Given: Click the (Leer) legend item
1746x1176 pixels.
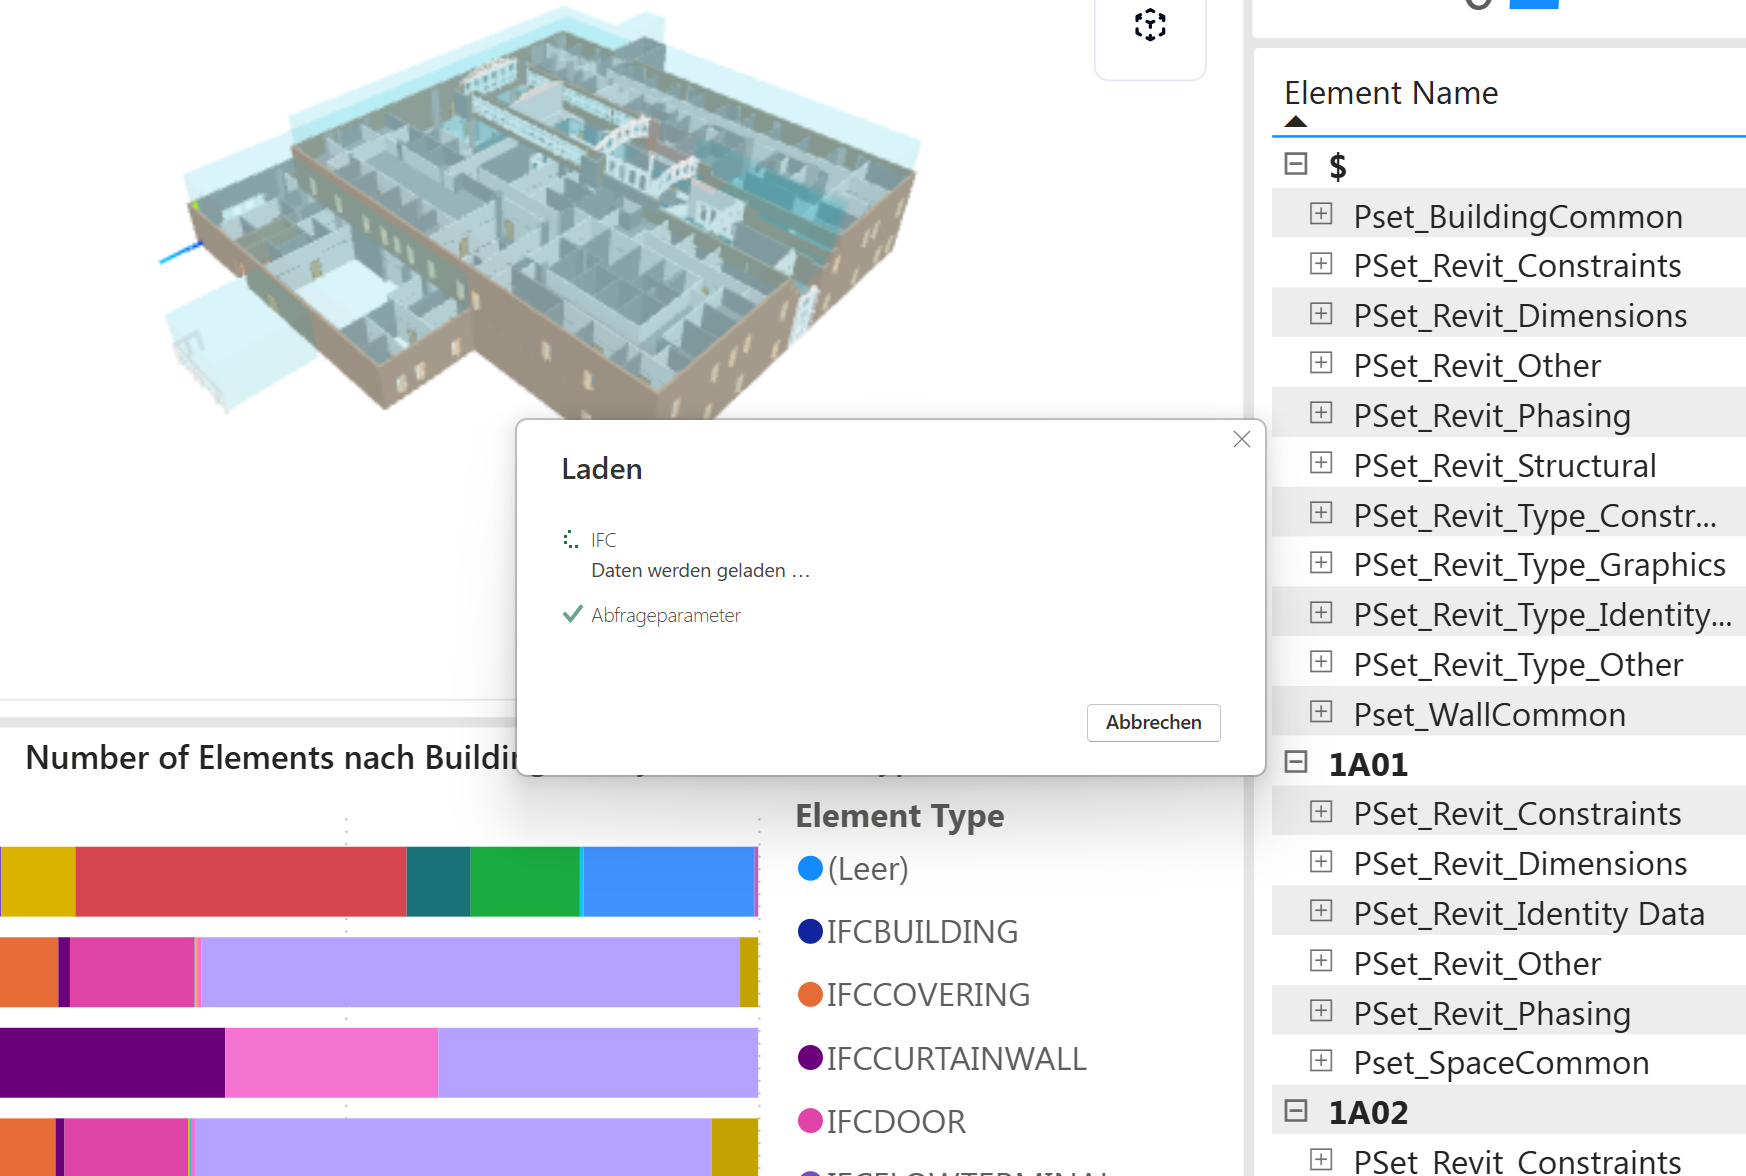Looking at the screenshot, I should pyautogui.click(x=866, y=869).
